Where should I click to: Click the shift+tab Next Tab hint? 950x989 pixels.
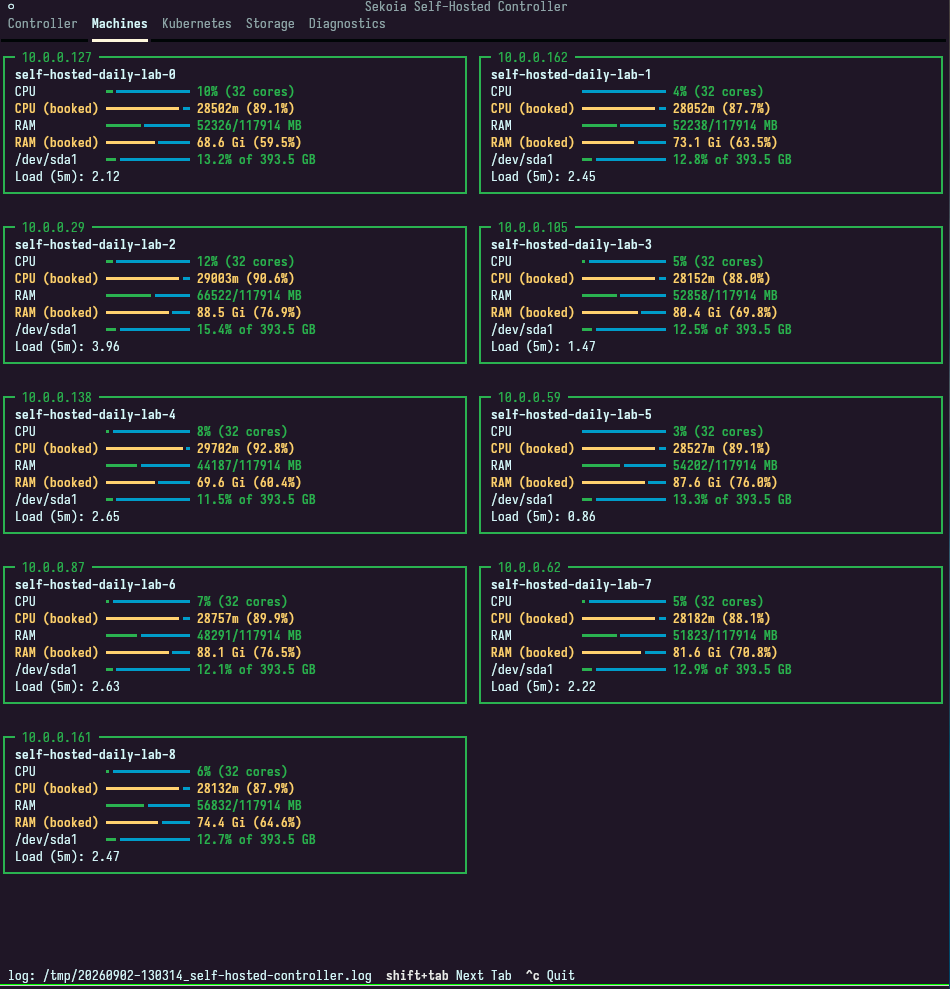click(449, 975)
